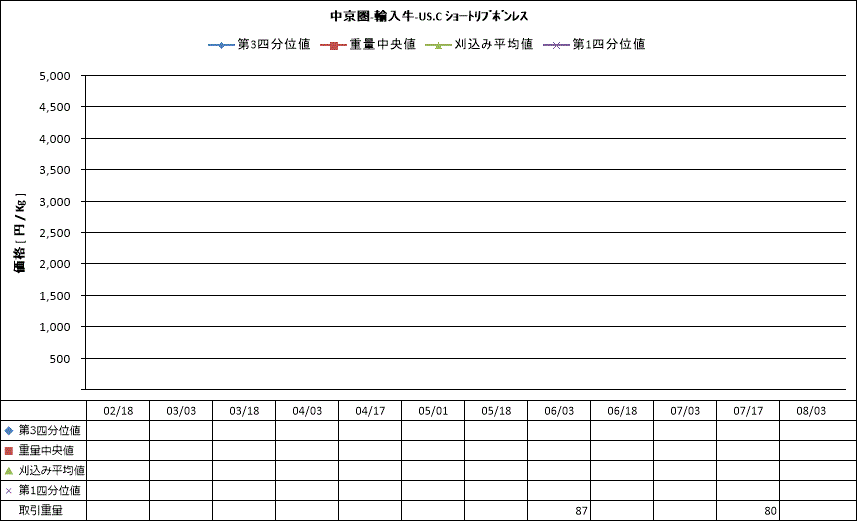Click the 06/03 date column header
Viewport: 857px width, 521px height.
pos(559,411)
